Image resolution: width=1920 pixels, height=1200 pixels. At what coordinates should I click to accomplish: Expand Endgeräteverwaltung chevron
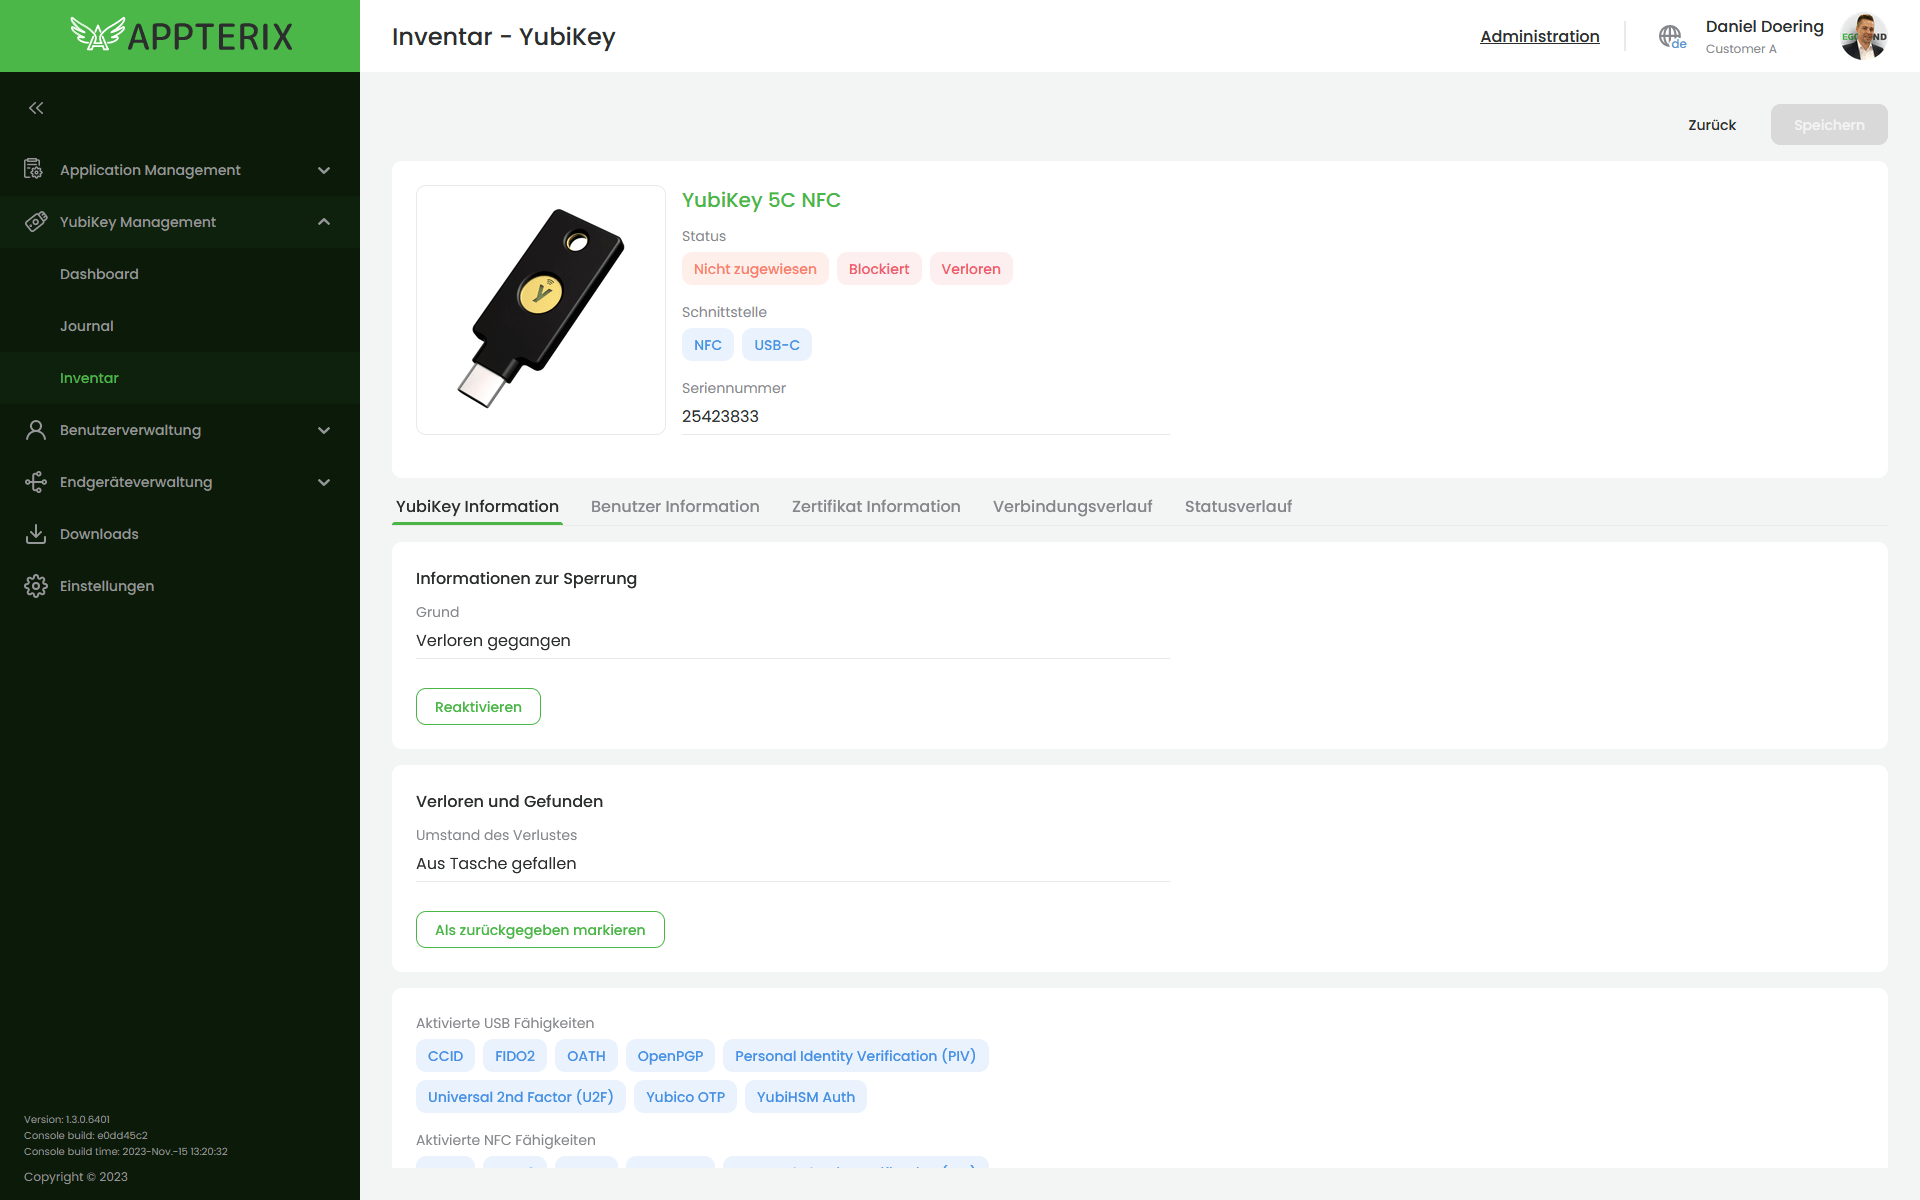(324, 482)
